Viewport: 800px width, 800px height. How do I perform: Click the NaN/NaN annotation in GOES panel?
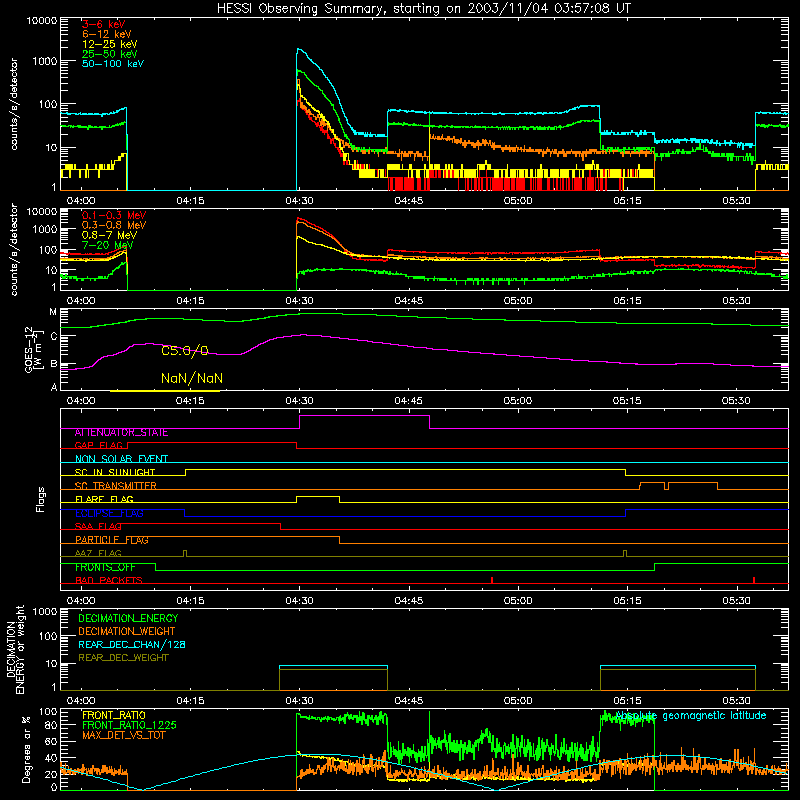192,379
